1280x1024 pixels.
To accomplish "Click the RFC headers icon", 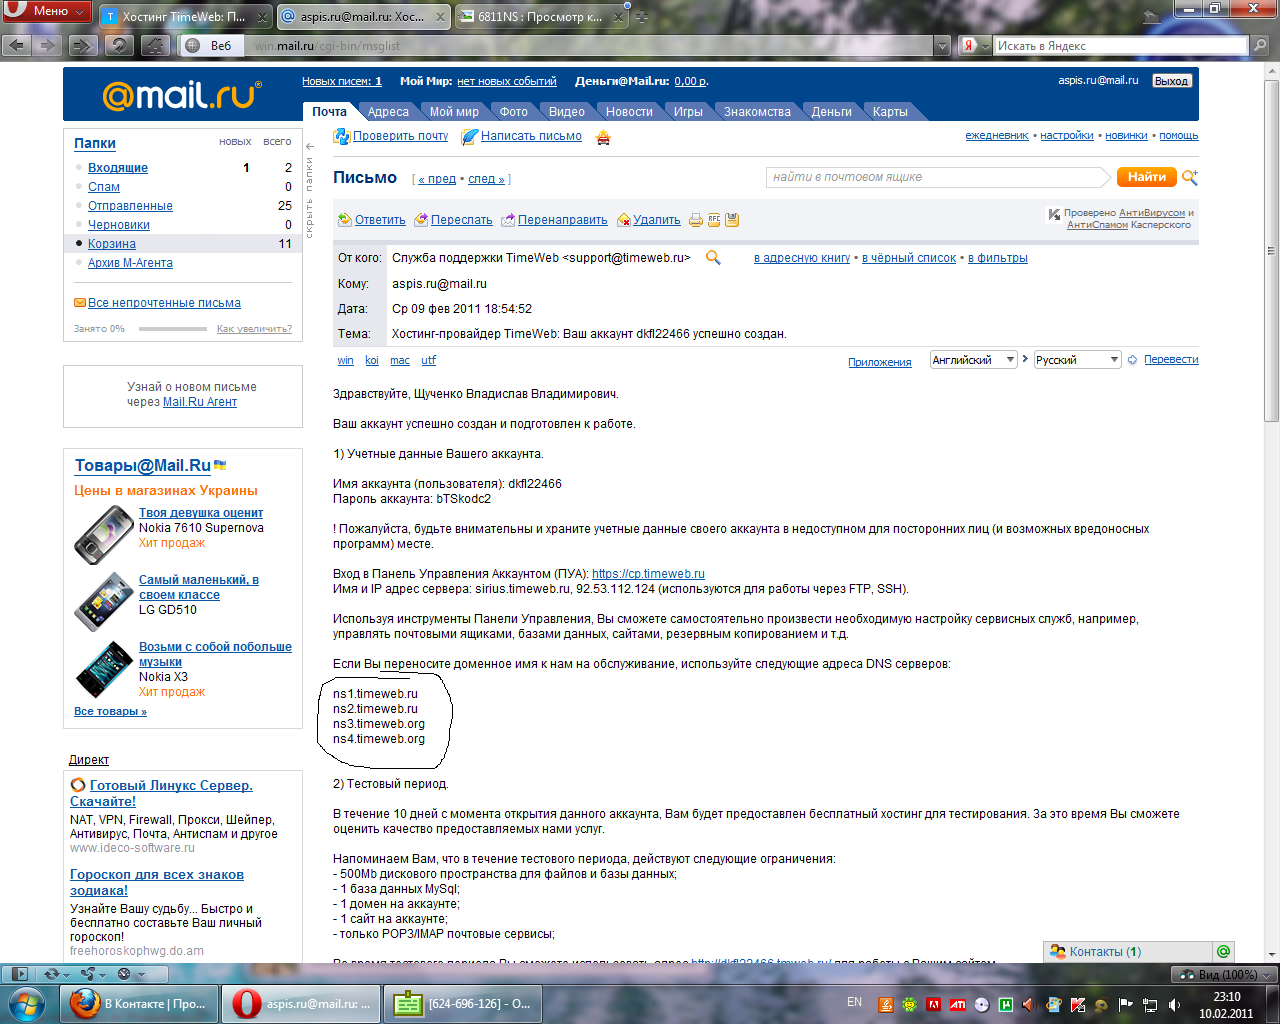I will [714, 219].
